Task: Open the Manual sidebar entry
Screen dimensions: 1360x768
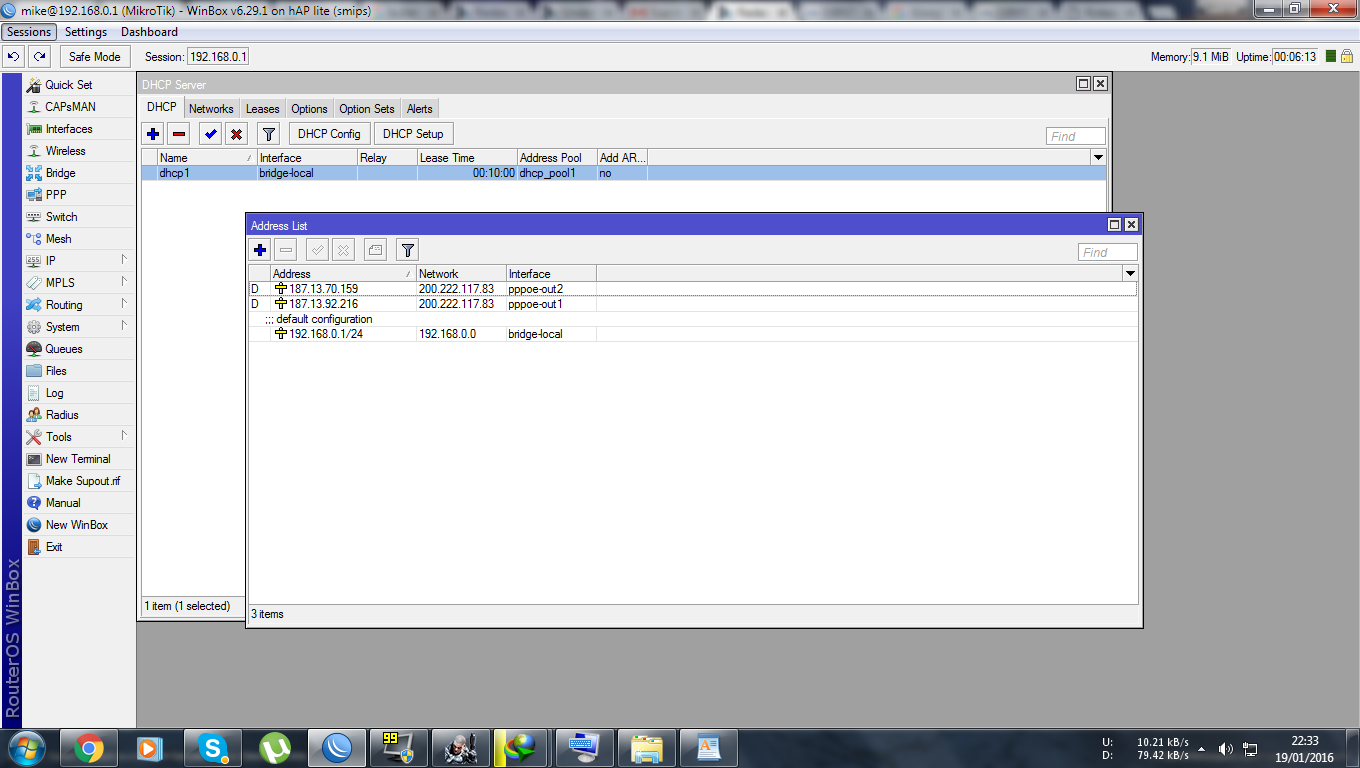Action: [x=63, y=503]
